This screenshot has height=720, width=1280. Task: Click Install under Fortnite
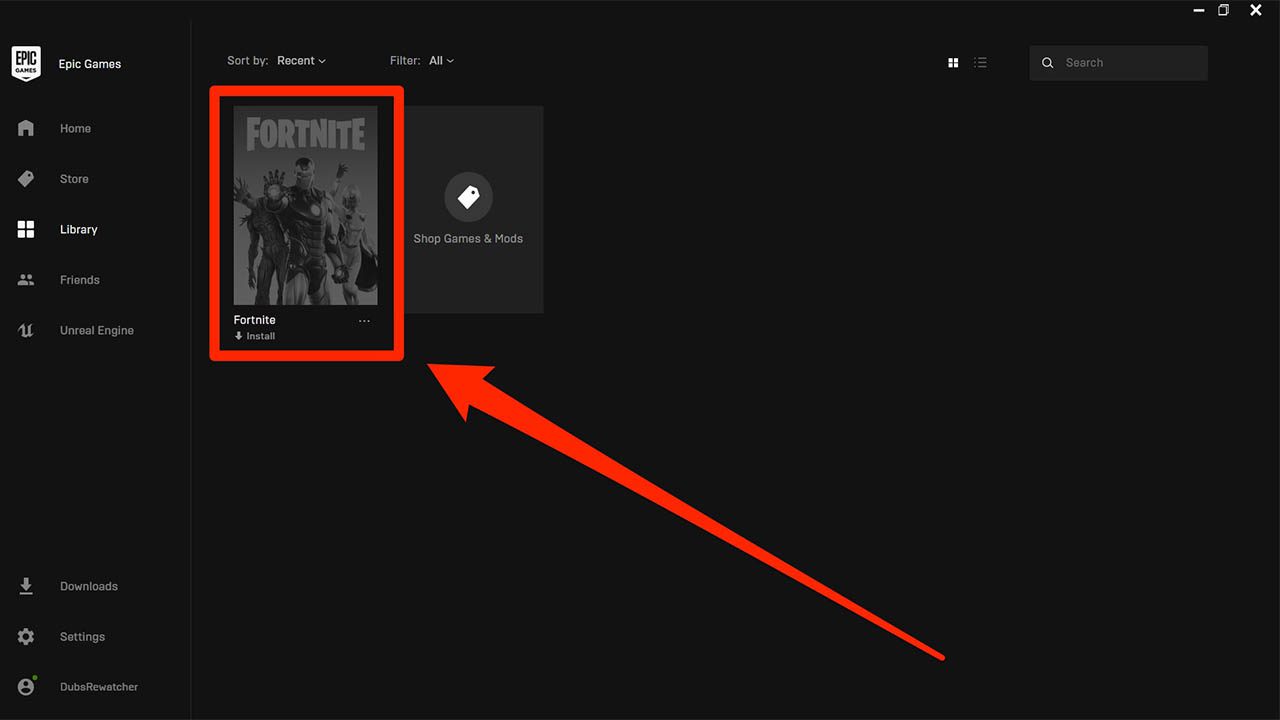tap(256, 336)
